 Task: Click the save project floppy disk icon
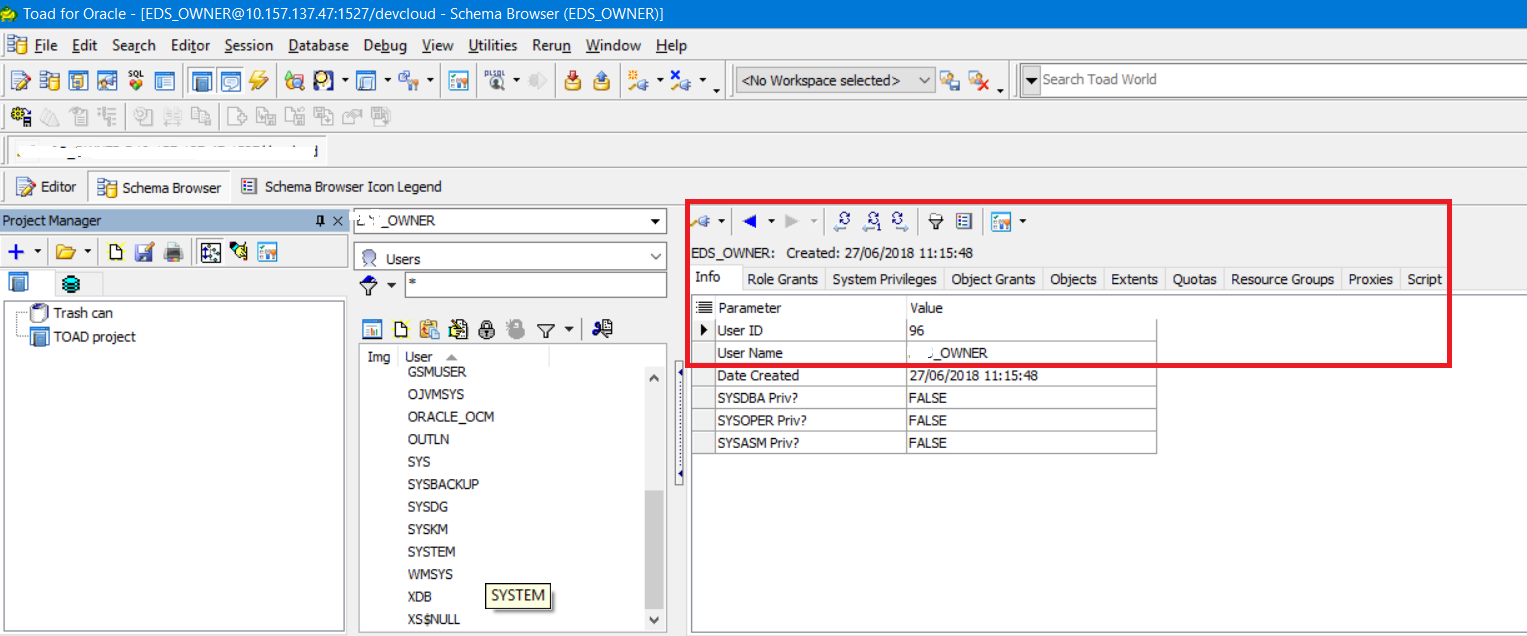(x=144, y=251)
